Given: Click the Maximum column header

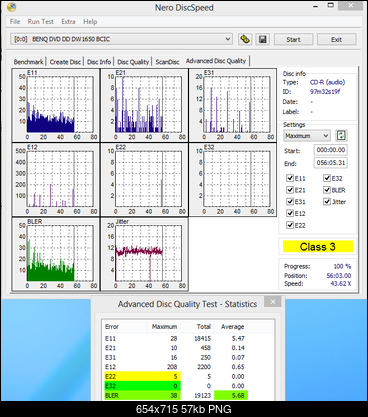Looking at the screenshot, I should [163, 327].
